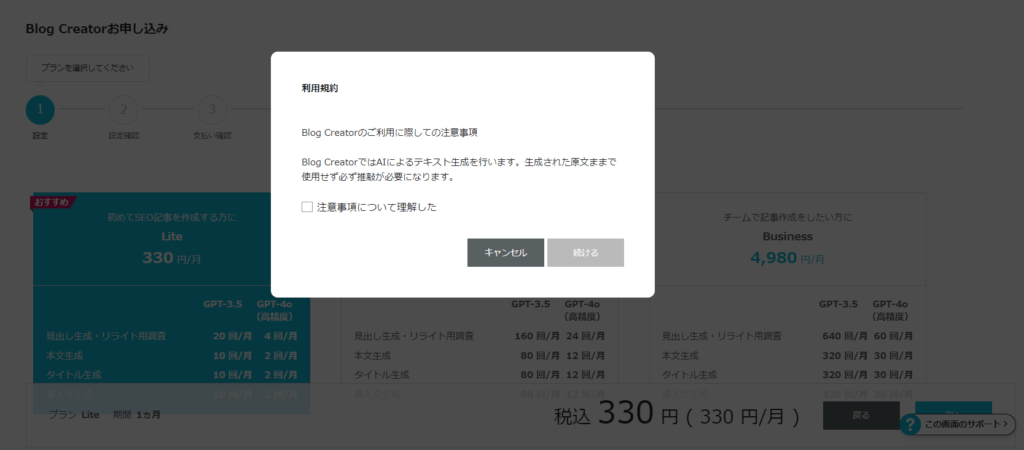1024x450 pixels.
Task: Click the Lite 330 円/月 price
Action: point(172,258)
